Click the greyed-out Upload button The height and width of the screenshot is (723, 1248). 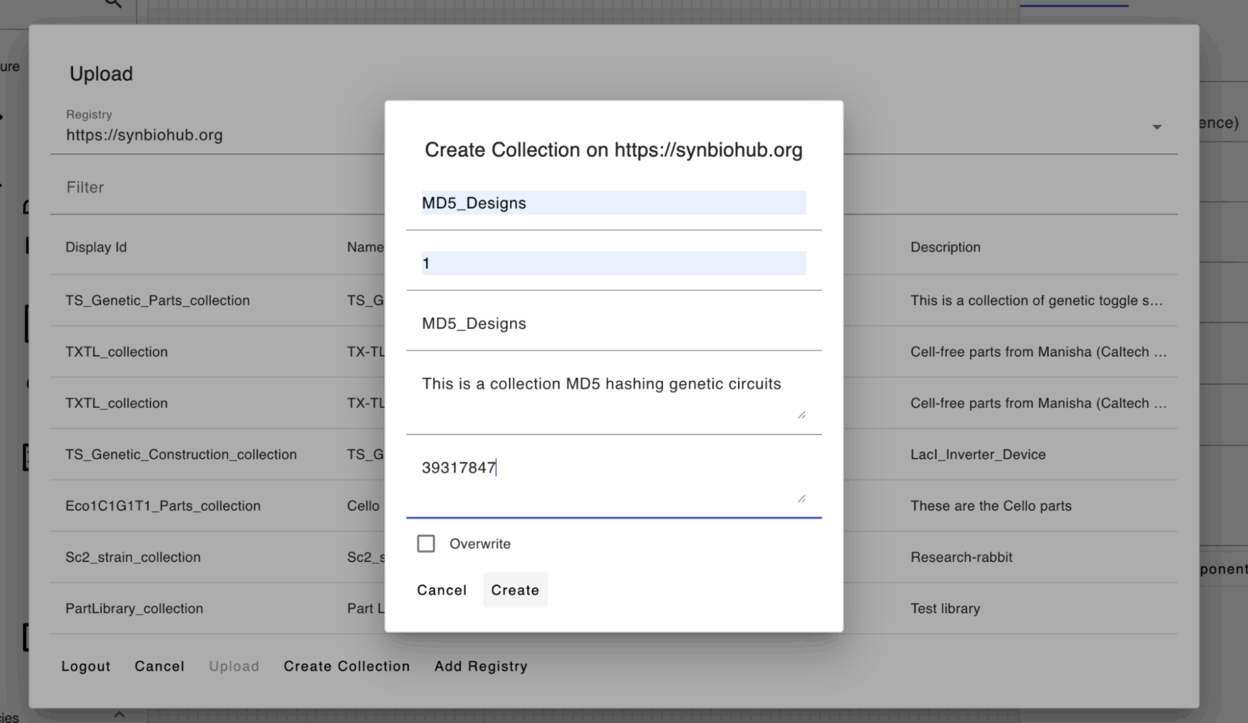[x=234, y=666]
